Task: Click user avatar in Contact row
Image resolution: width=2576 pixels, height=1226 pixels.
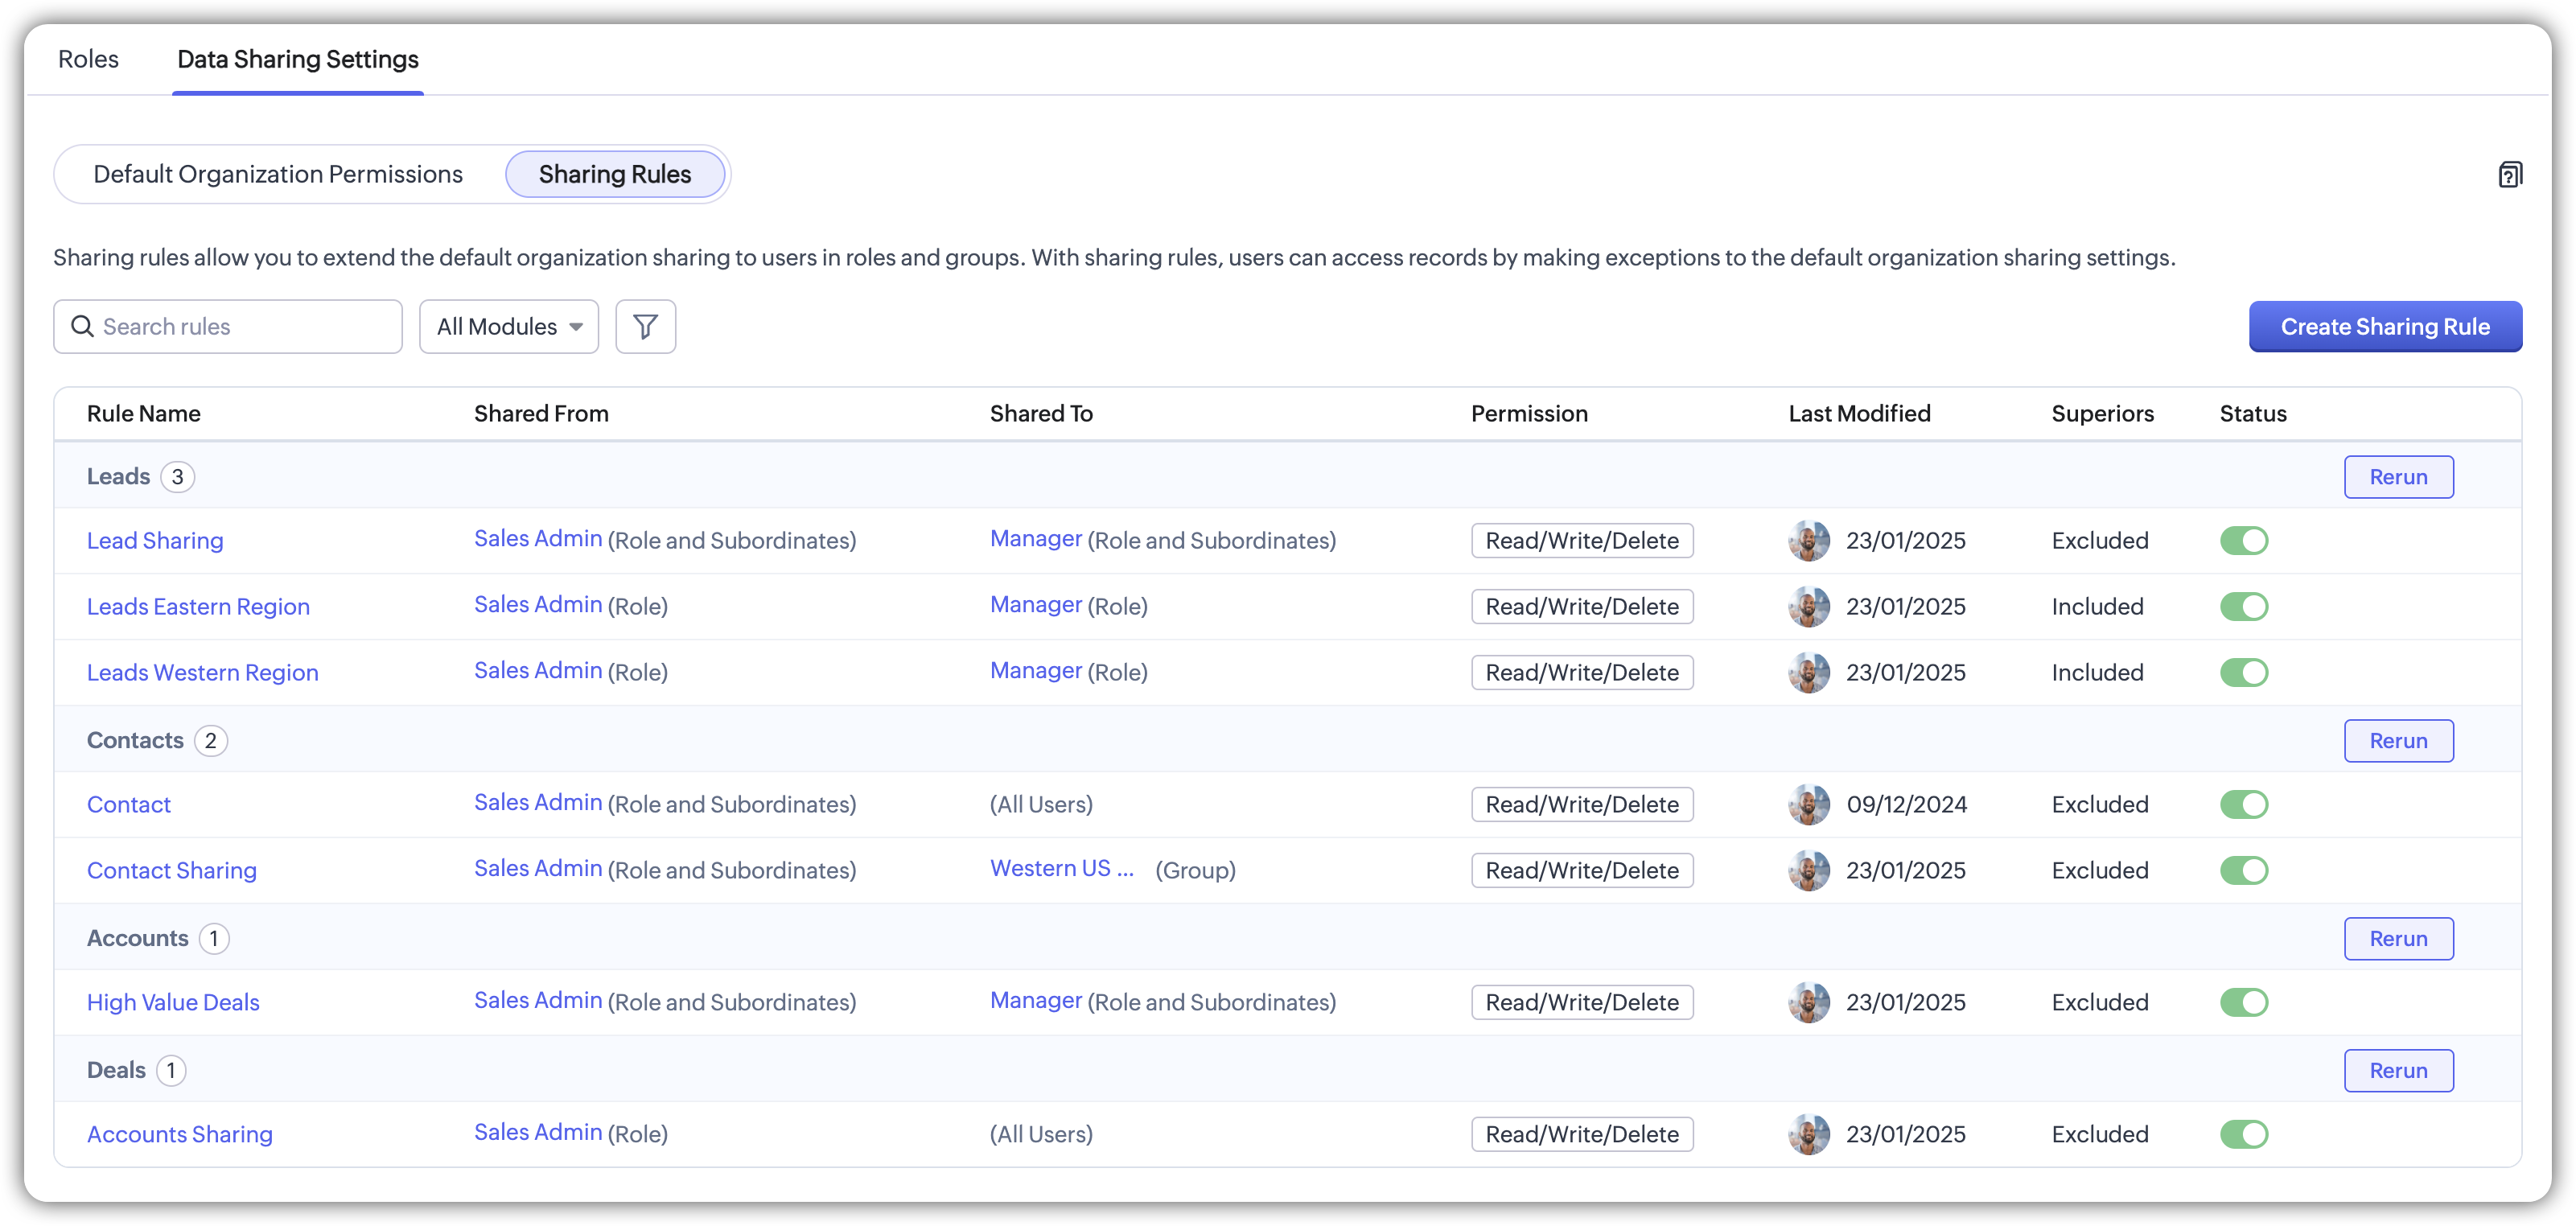Action: [1808, 805]
